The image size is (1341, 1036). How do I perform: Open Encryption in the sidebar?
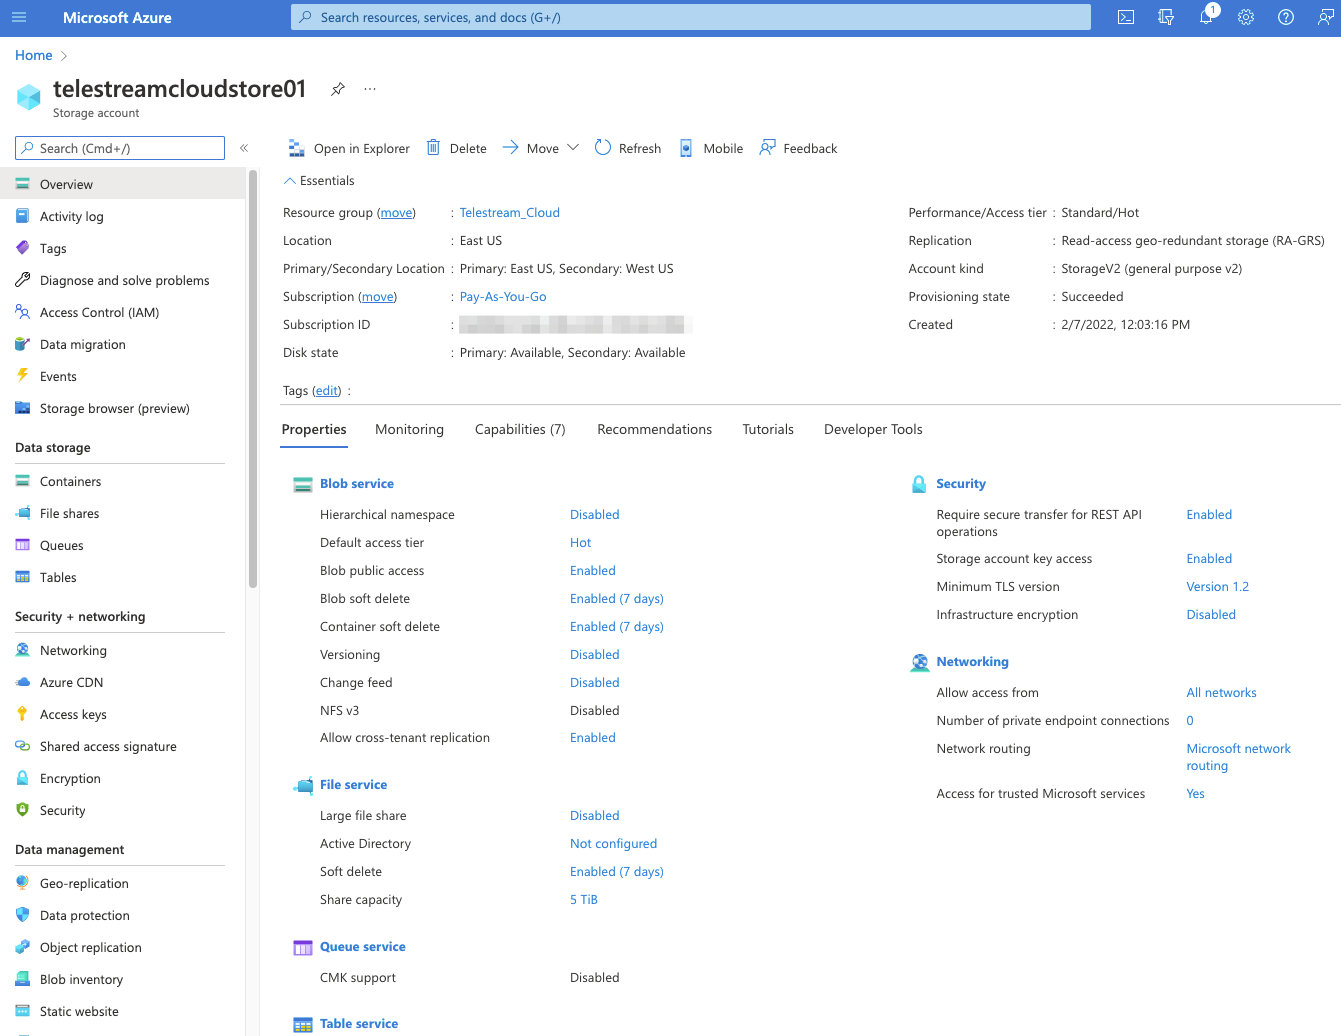(x=122, y=778)
